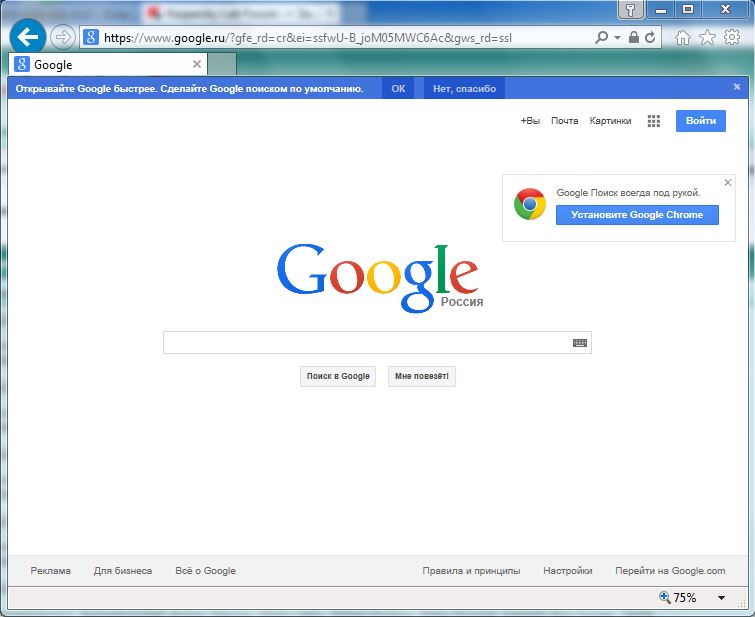Click inside the Google search field
This screenshot has height=617, width=755.
tap(367, 342)
